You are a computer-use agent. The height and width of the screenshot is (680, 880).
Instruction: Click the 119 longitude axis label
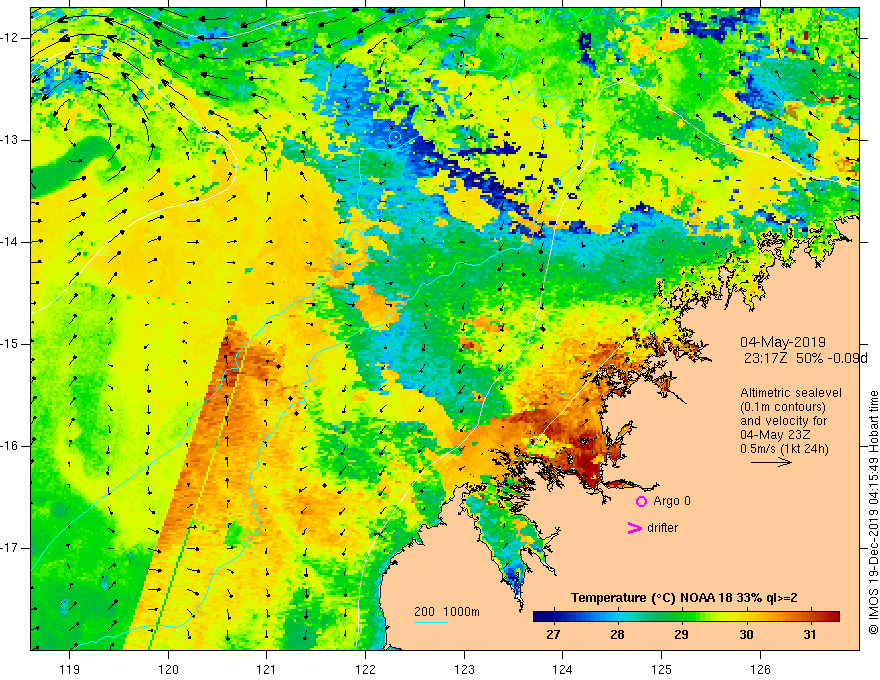[x=70, y=669]
